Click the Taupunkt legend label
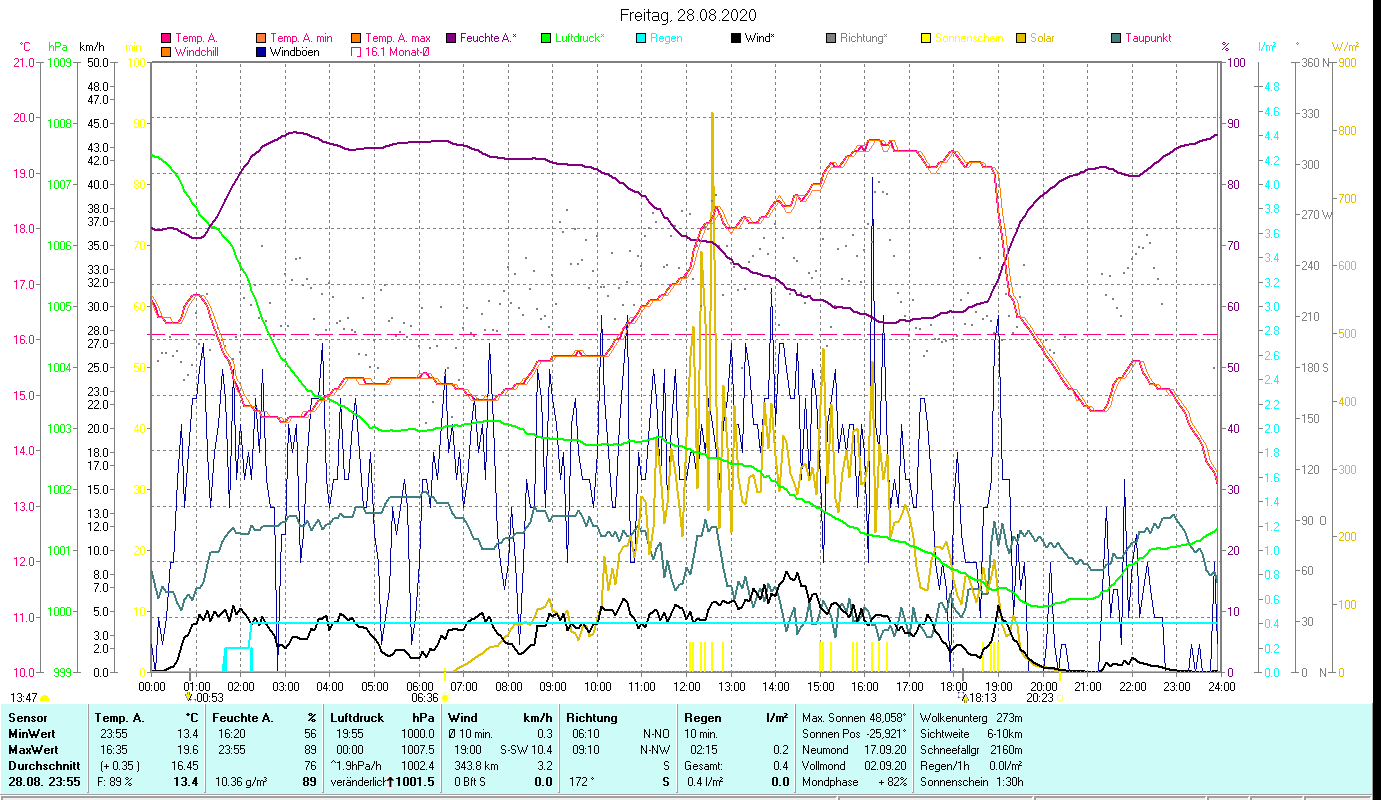Viewport: 1381px width, 800px height. point(1148,39)
